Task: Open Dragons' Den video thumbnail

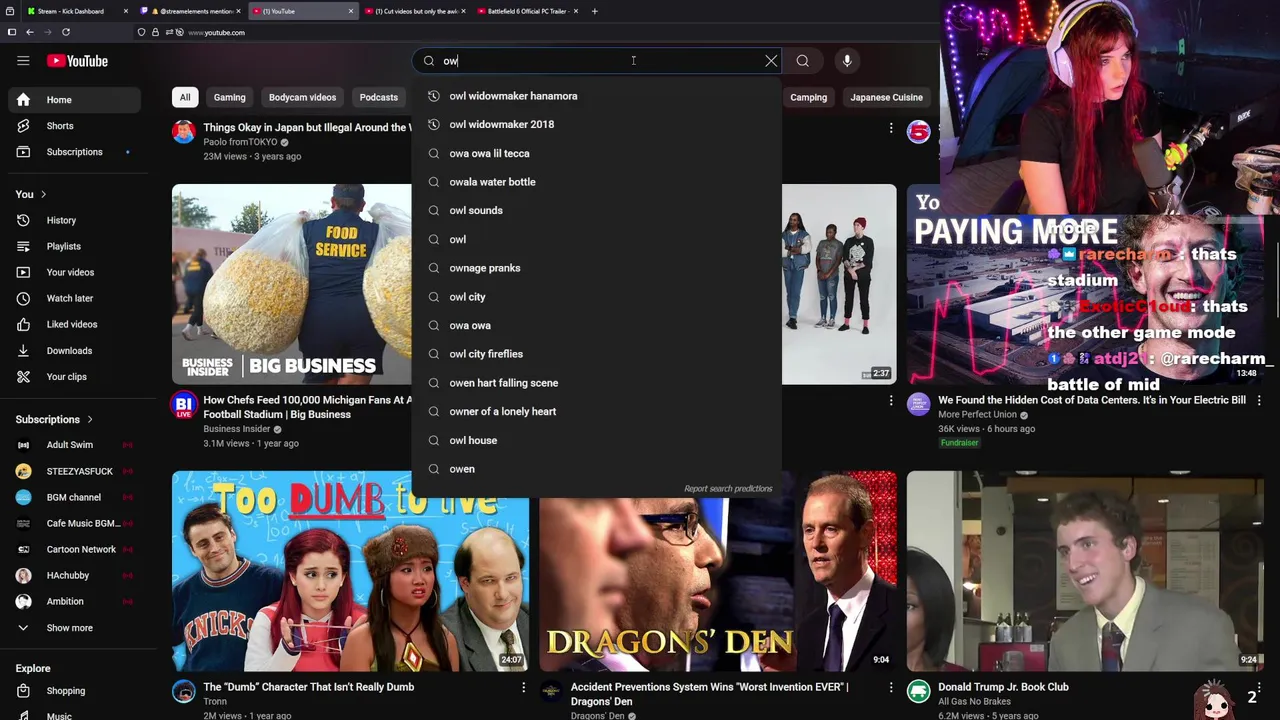Action: (718, 571)
